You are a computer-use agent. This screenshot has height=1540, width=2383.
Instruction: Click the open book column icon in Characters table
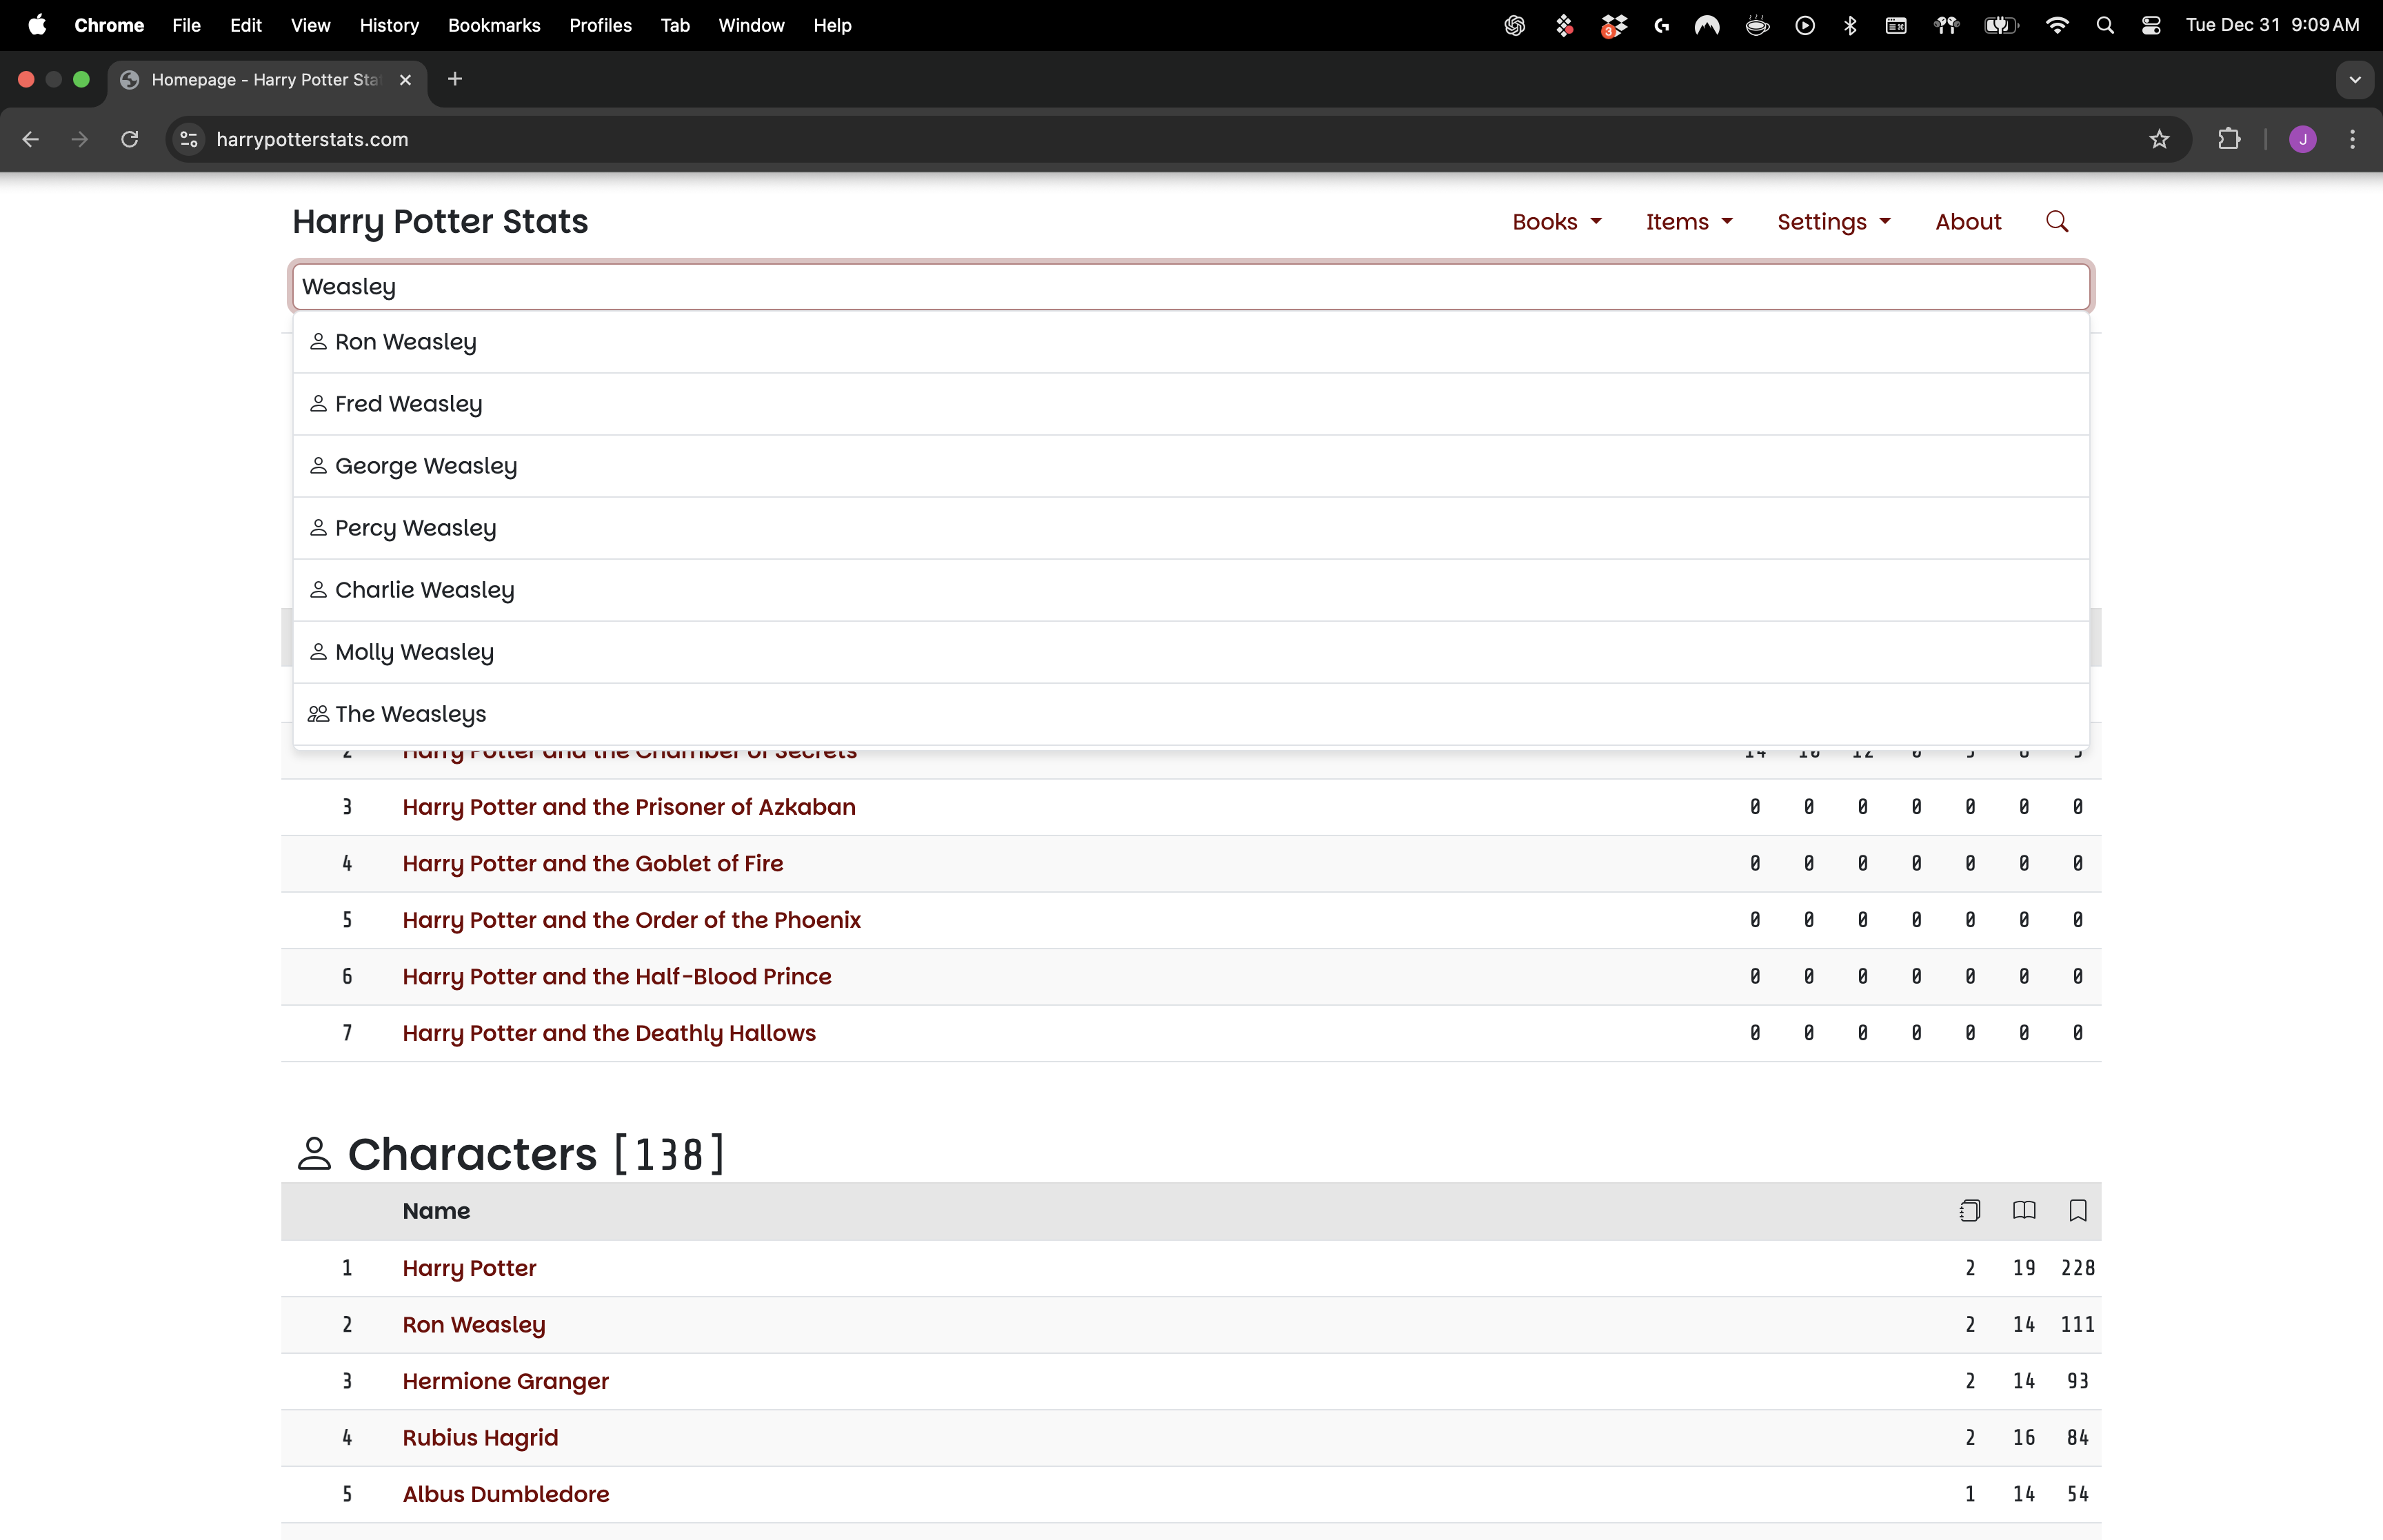point(2023,1211)
